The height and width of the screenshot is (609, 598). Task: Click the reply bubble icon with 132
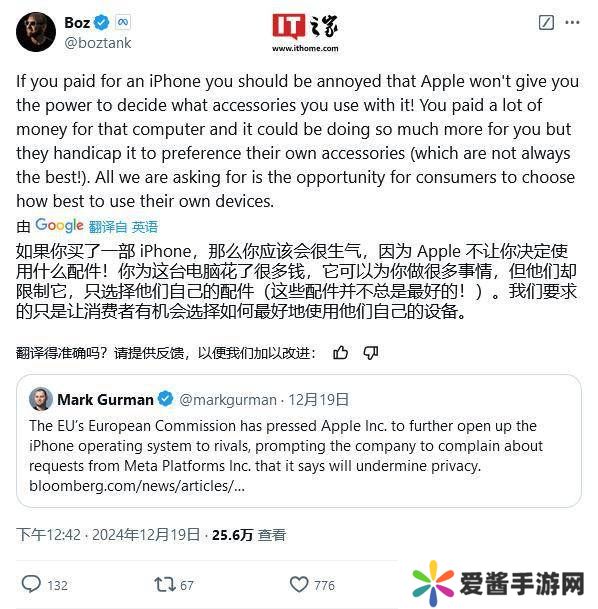click(31, 584)
